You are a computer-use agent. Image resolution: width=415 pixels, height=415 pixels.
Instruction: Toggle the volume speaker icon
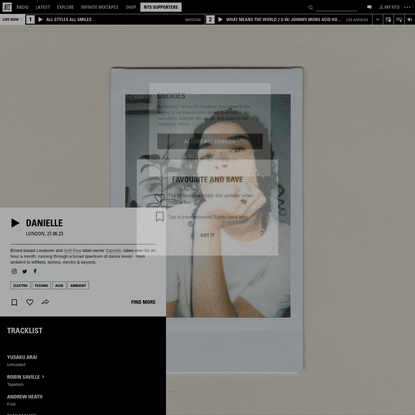click(x=410, y=20)
